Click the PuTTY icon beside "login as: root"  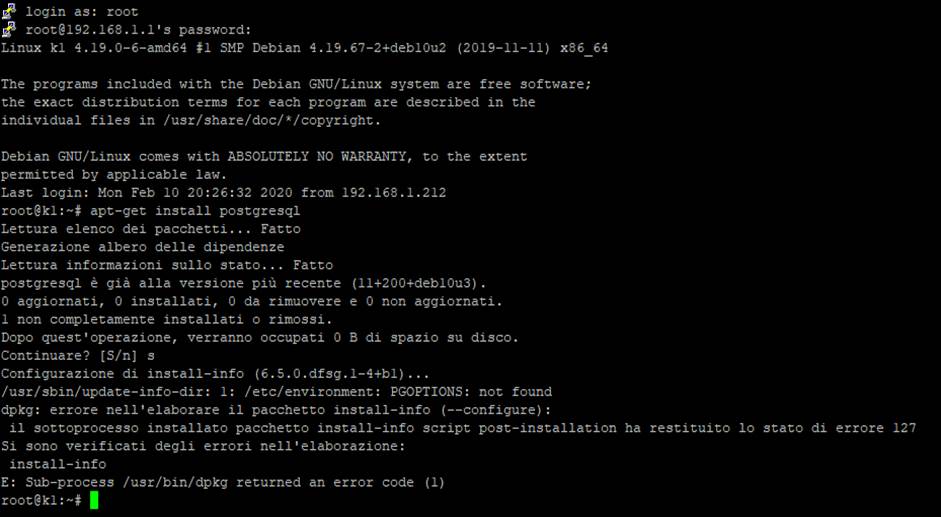click(x=9, y=11)
